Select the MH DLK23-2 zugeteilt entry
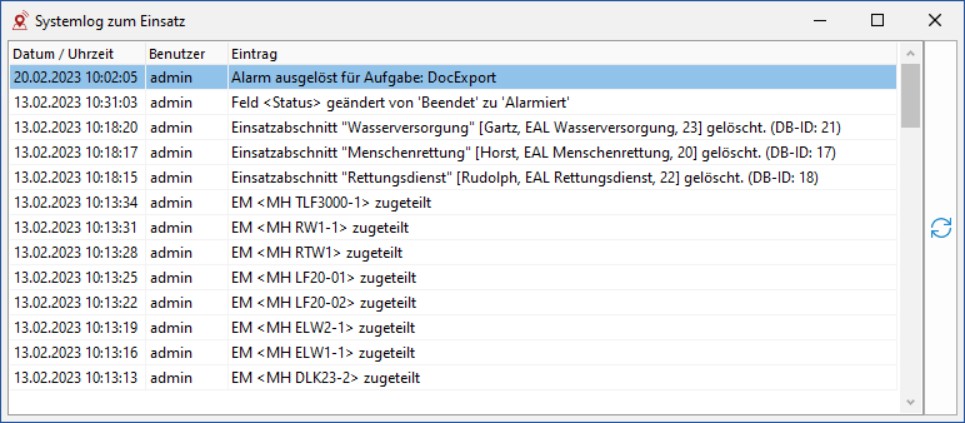965x423 pixels. point(453,377)
